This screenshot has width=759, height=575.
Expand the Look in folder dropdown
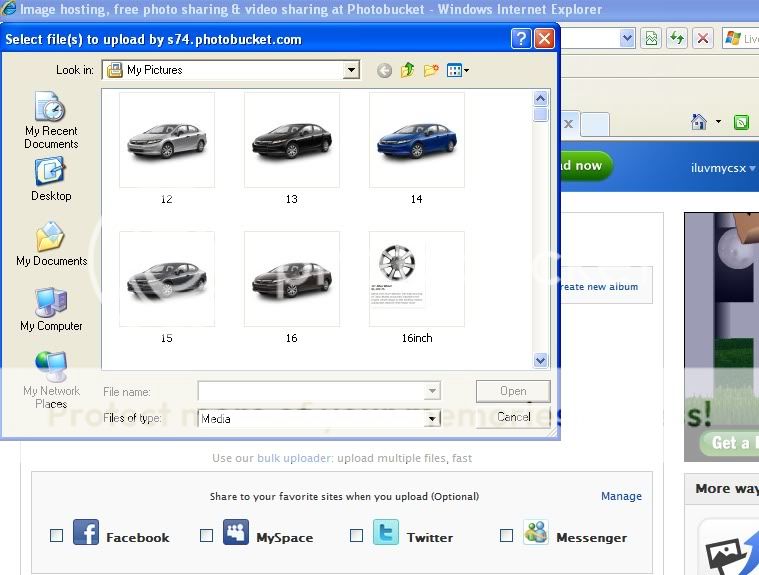click(351, 70)
